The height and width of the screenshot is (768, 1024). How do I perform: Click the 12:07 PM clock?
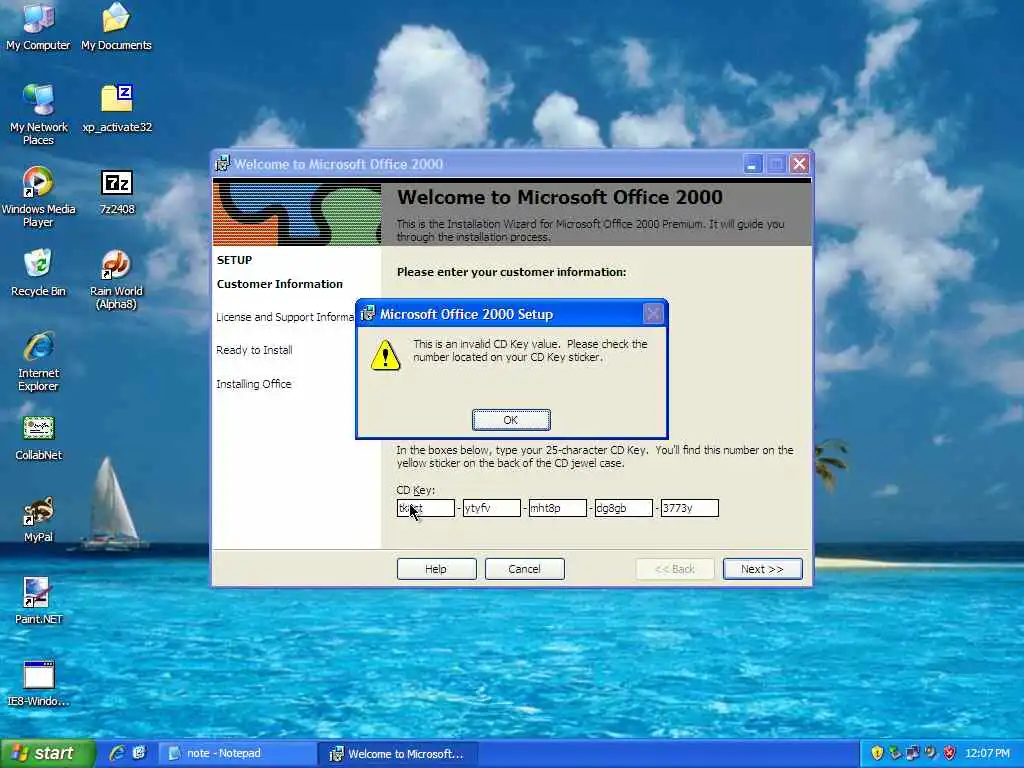(x=987, y=753)
